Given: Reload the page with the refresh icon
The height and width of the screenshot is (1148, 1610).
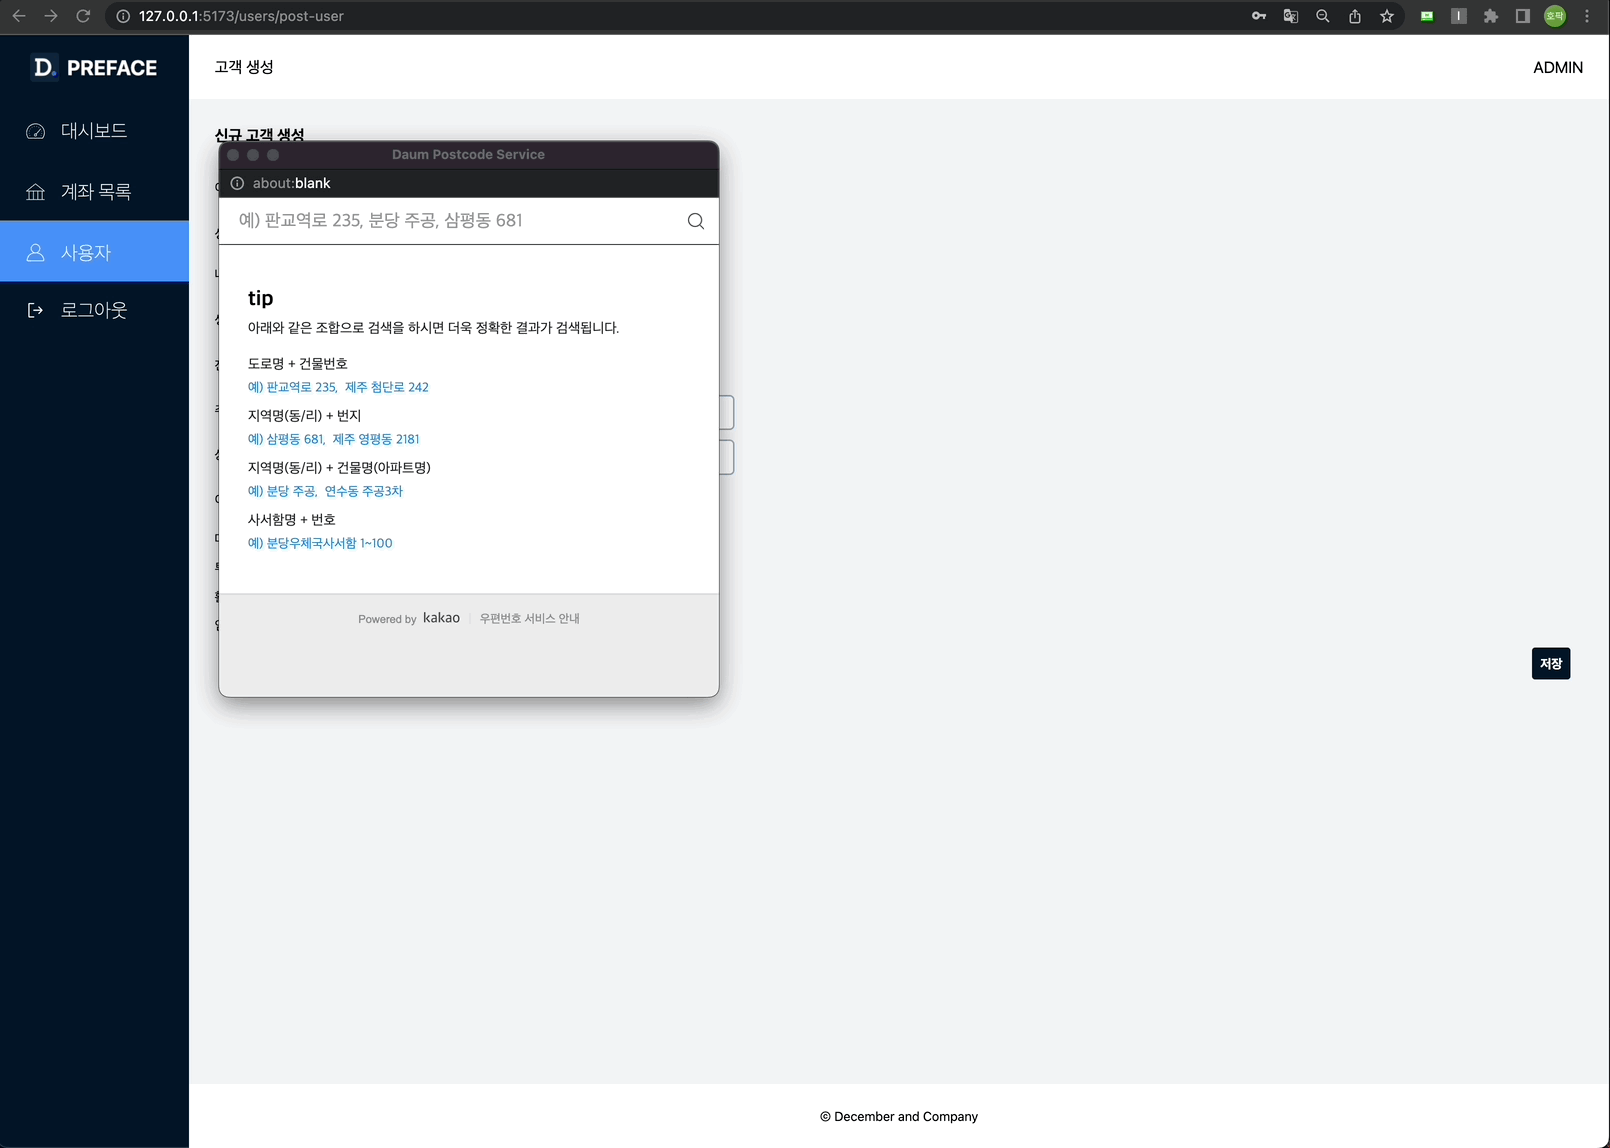Looking at the screenshot, I should pos(83,16).
